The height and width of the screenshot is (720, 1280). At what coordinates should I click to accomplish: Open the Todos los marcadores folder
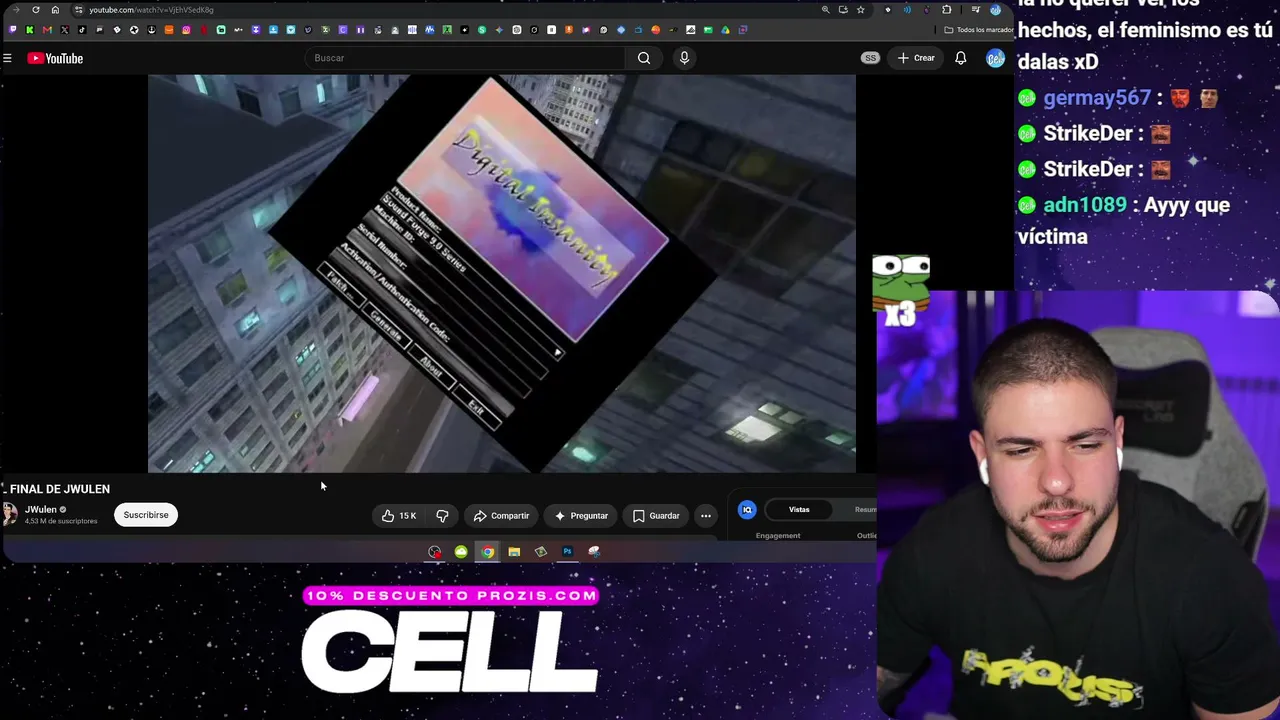979,30
